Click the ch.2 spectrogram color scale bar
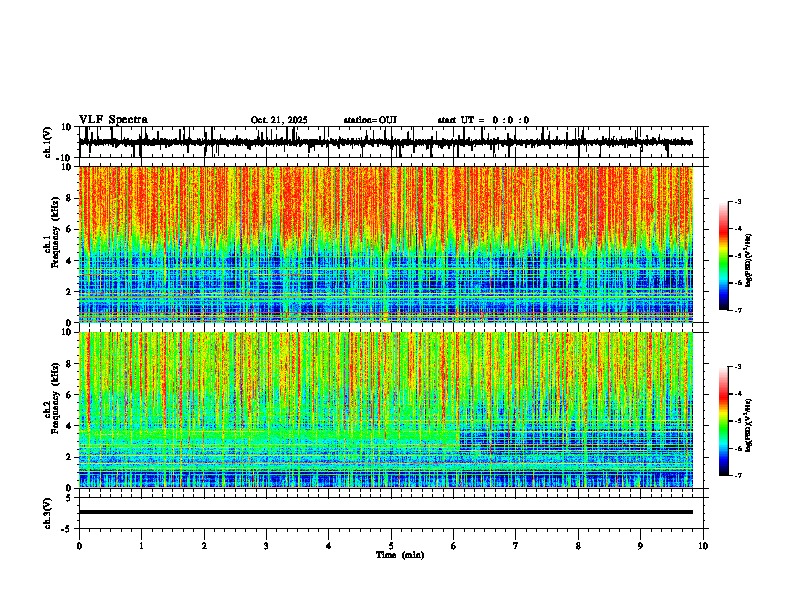 (x=723, y=421)
